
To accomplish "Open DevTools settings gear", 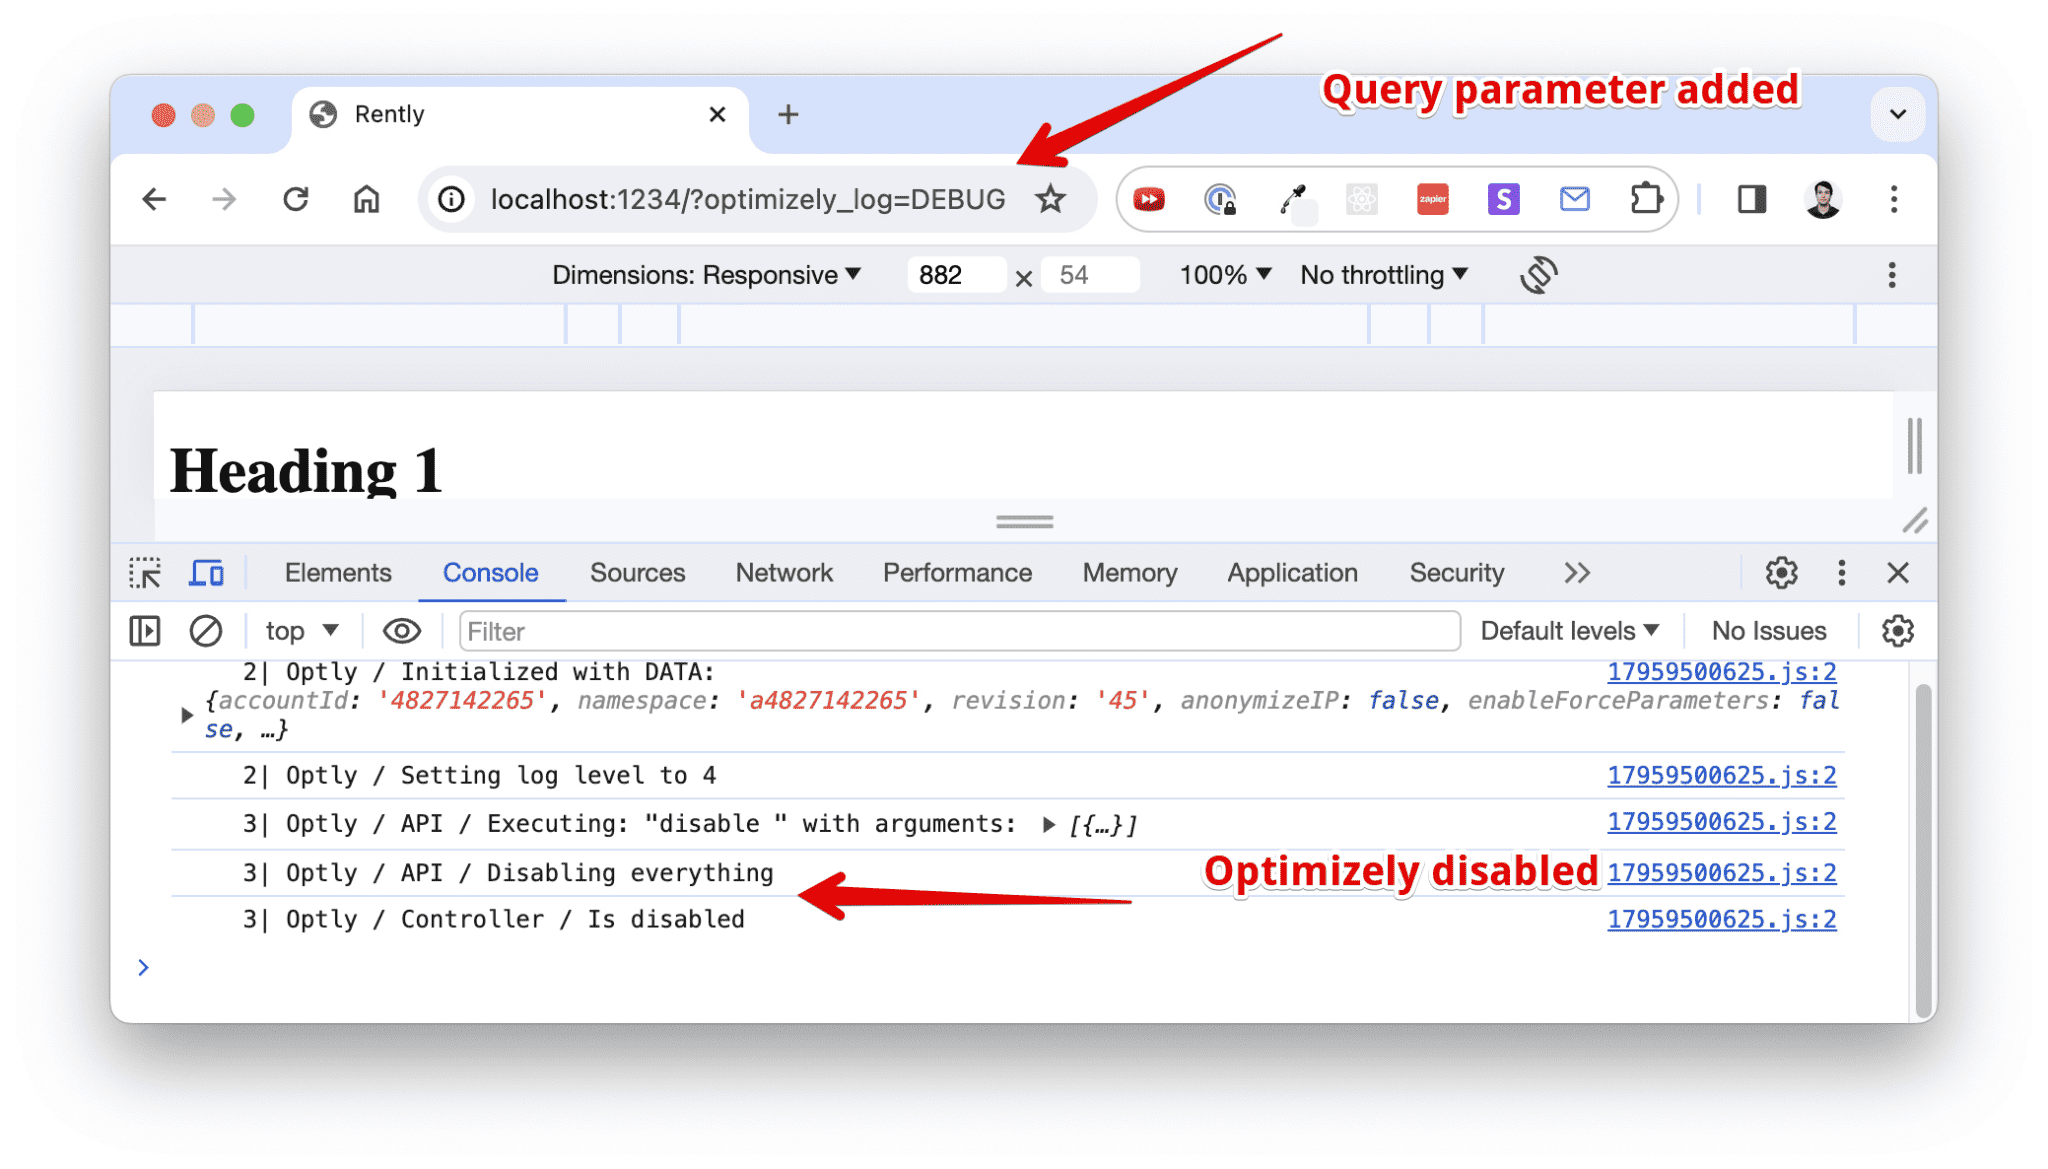I will pyautogui.click(x=1781, y=573).
